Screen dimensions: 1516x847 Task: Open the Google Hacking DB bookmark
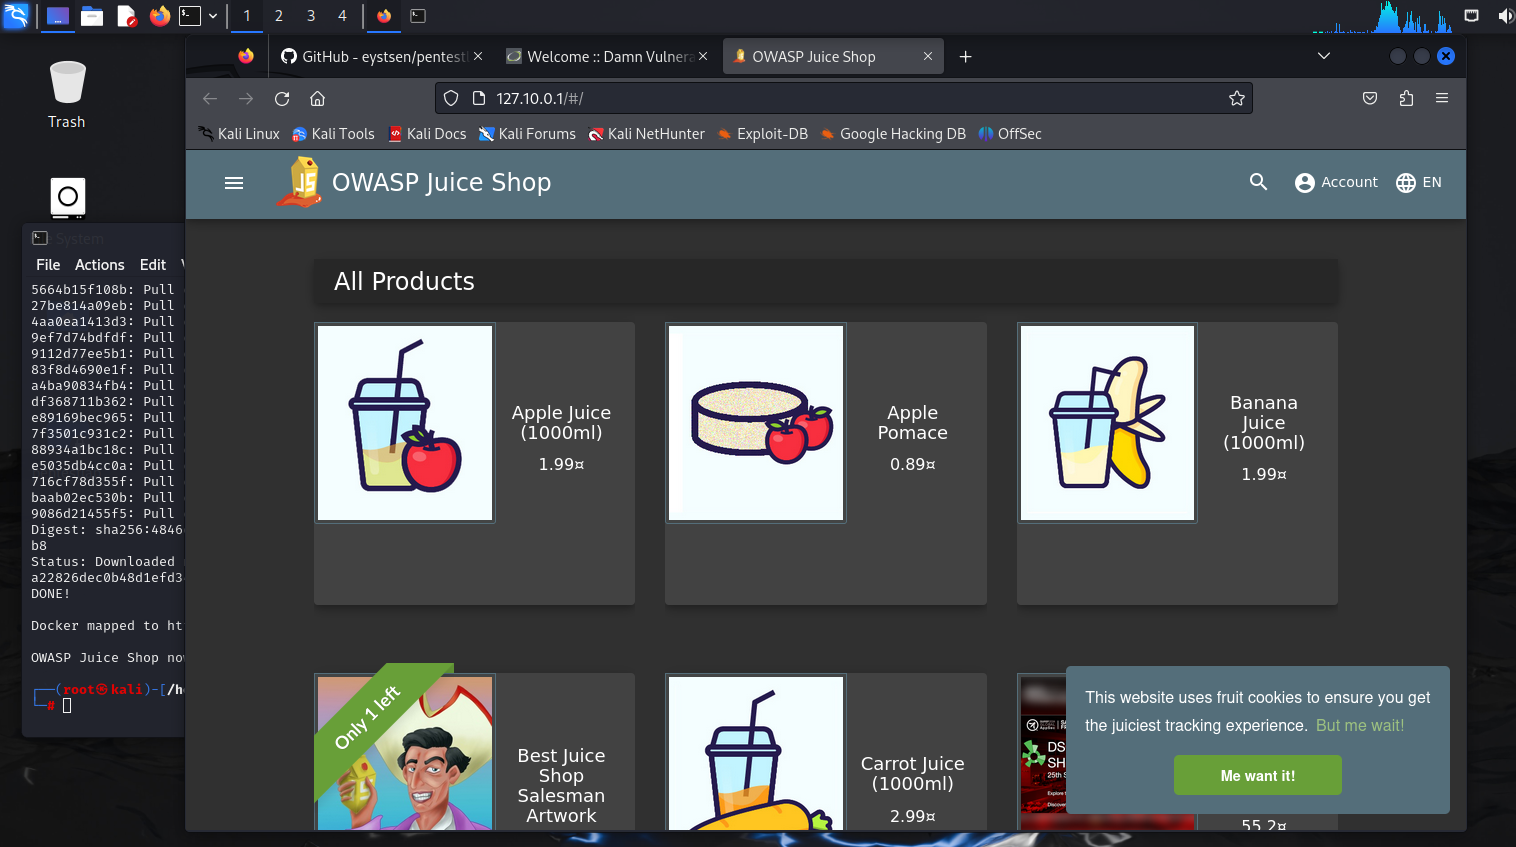pyautogui.click(x=893, y=134)
